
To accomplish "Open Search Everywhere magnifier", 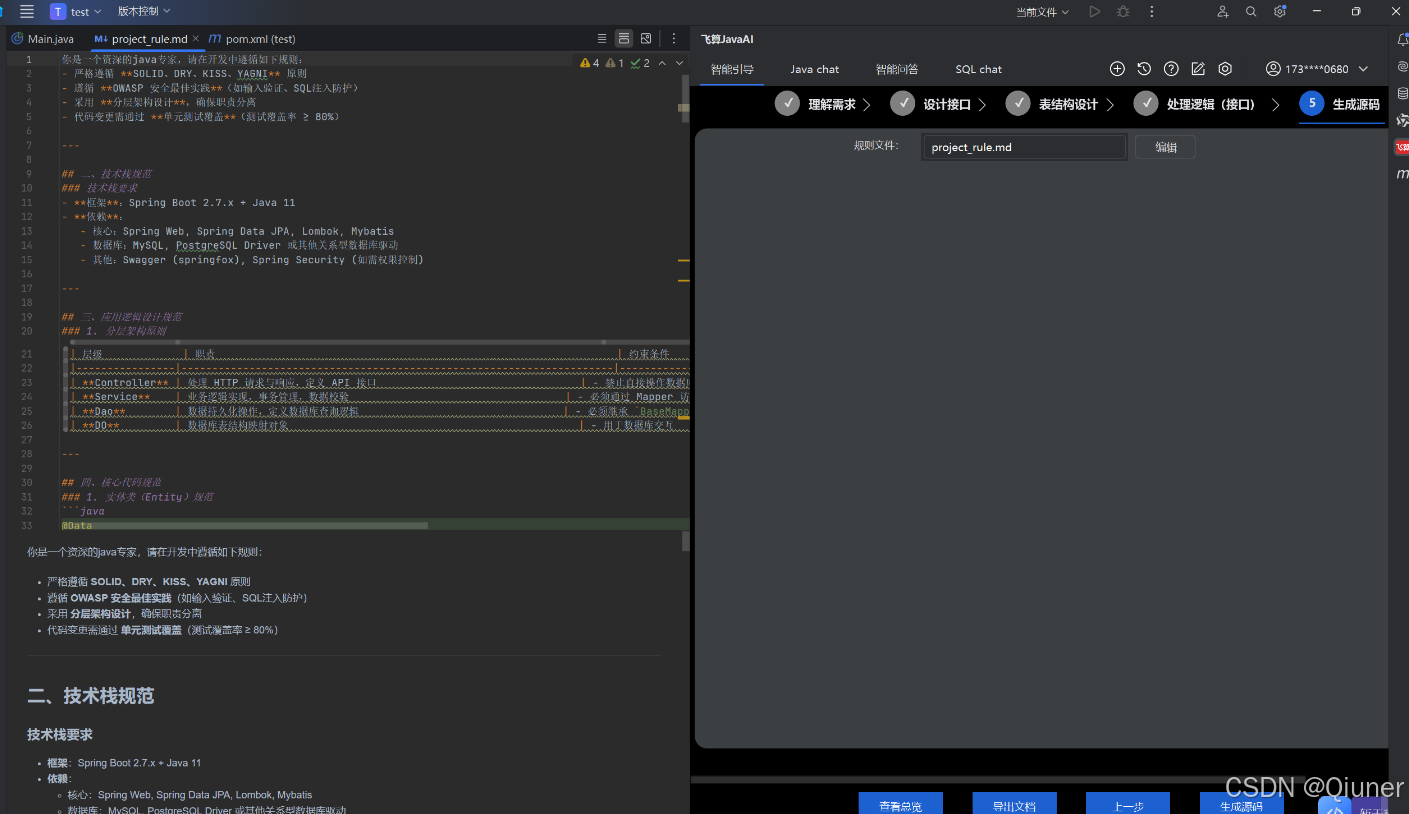I will pyautogui.click(x=1251, y=12).
